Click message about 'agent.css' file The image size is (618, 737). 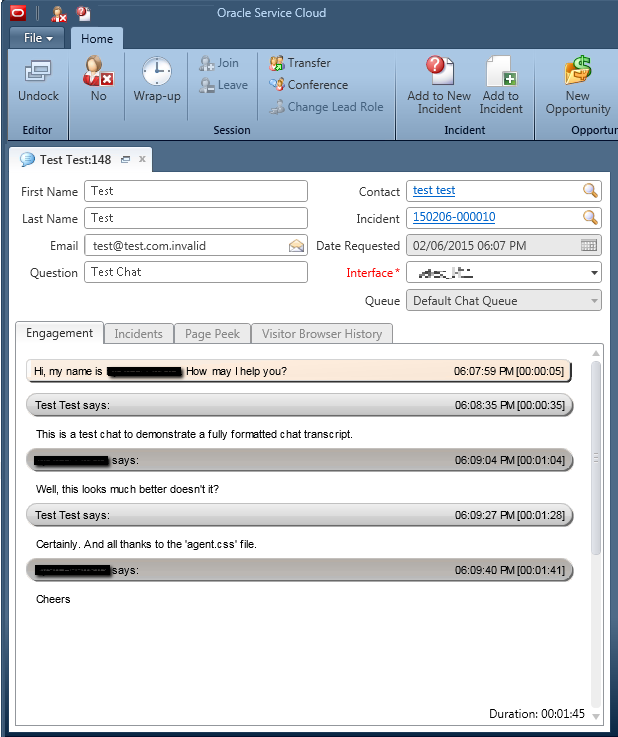tap(146, 544)
